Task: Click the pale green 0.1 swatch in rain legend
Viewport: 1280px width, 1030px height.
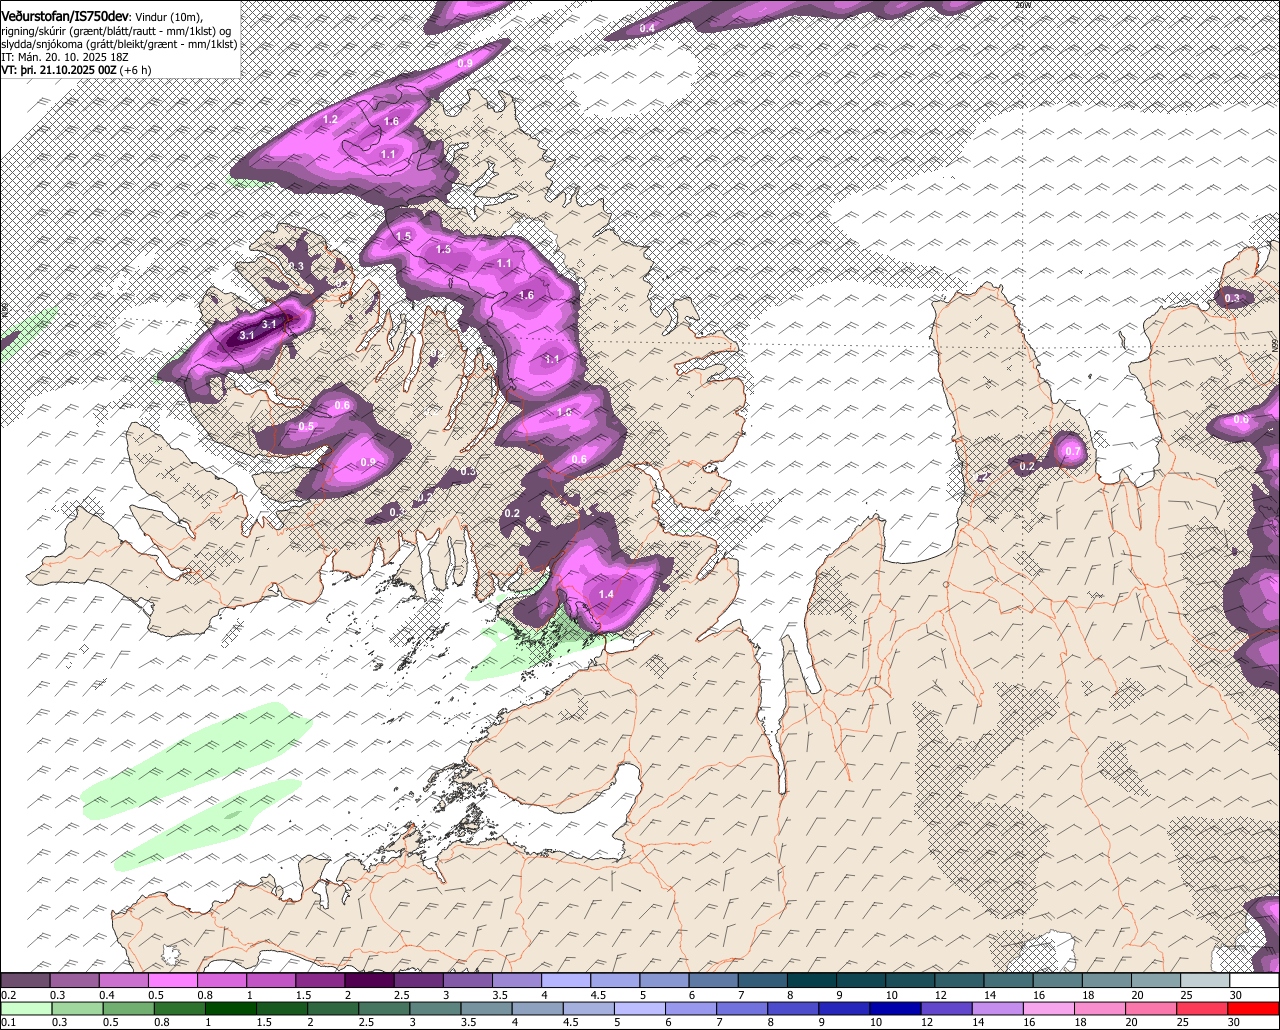Action: (x=25, y=1009)
